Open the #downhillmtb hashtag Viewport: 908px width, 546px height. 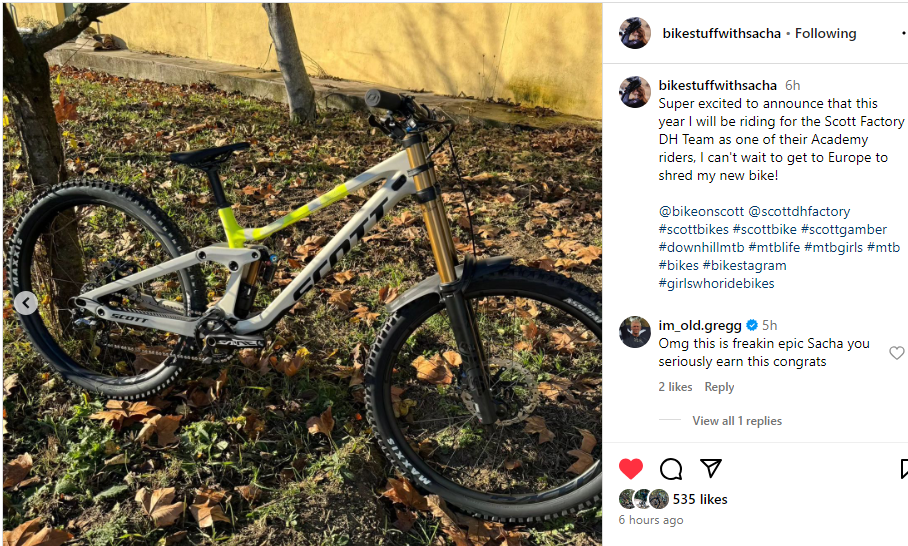point(701,247)
